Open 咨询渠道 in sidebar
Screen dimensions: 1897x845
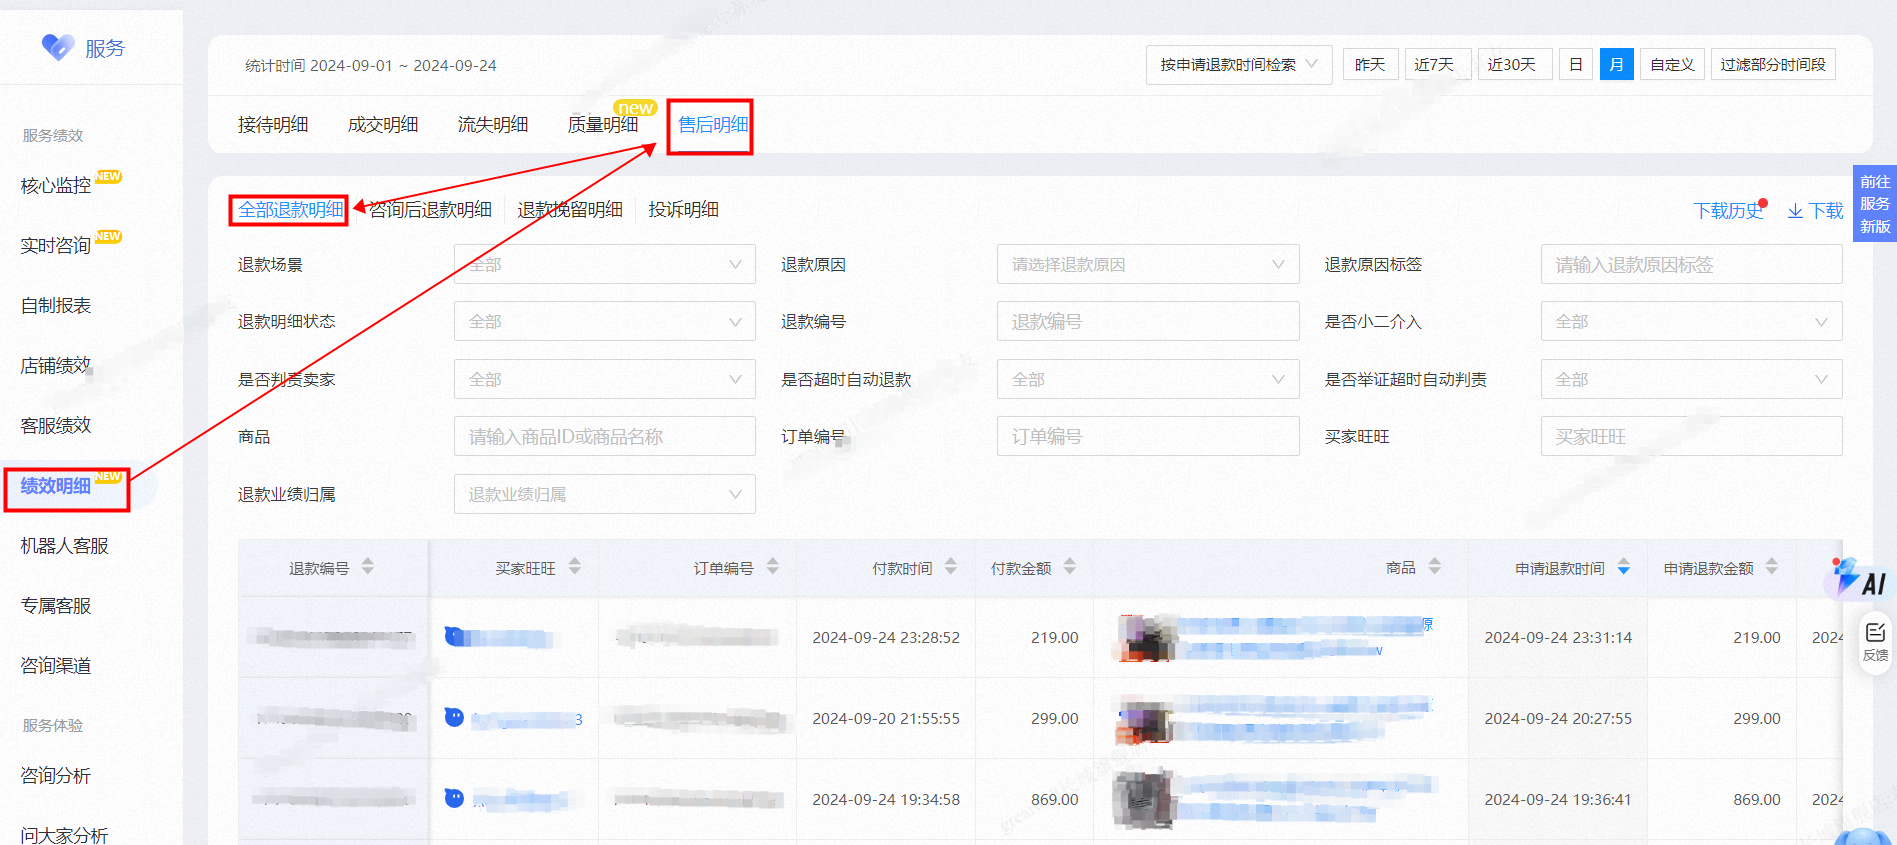[x=56, y=666]
